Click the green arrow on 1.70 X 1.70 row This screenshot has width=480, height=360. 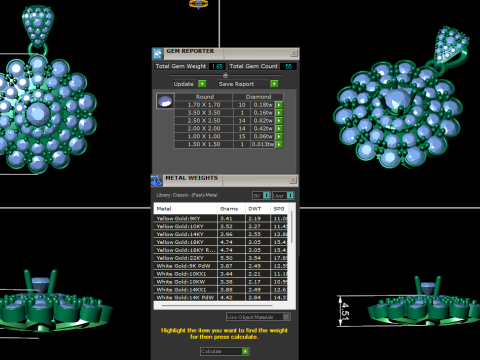(x=279, y=105)
